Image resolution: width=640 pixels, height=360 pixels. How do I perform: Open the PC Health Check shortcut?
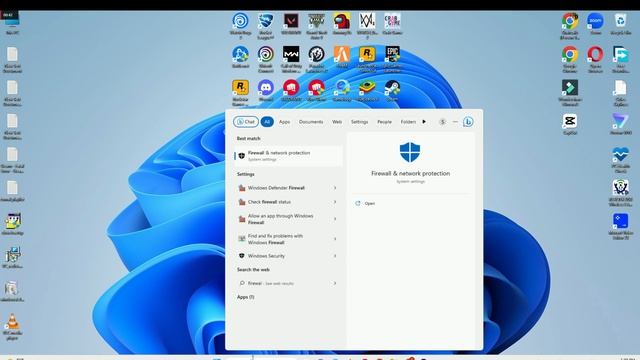tap(620, 155)
